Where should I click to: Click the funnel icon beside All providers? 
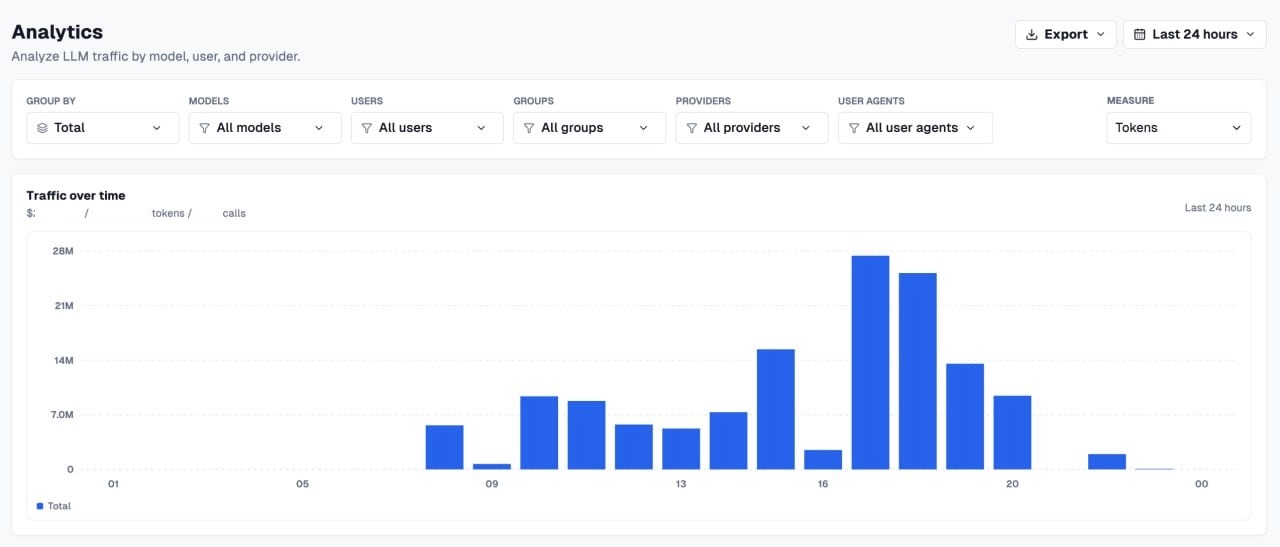point(691,128)
